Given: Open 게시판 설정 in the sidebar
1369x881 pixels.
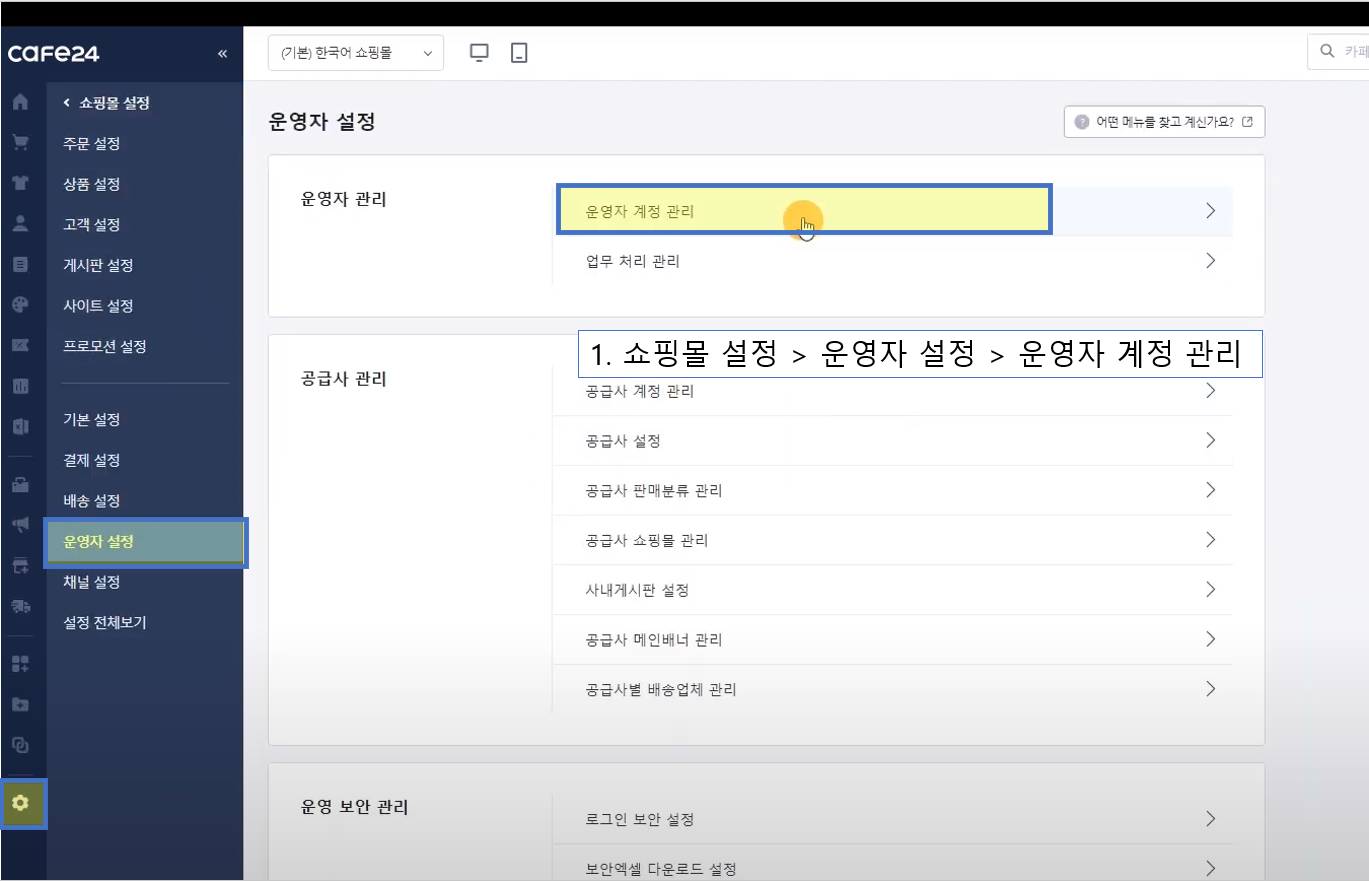Looking at the screenshot, I should 98,265.
